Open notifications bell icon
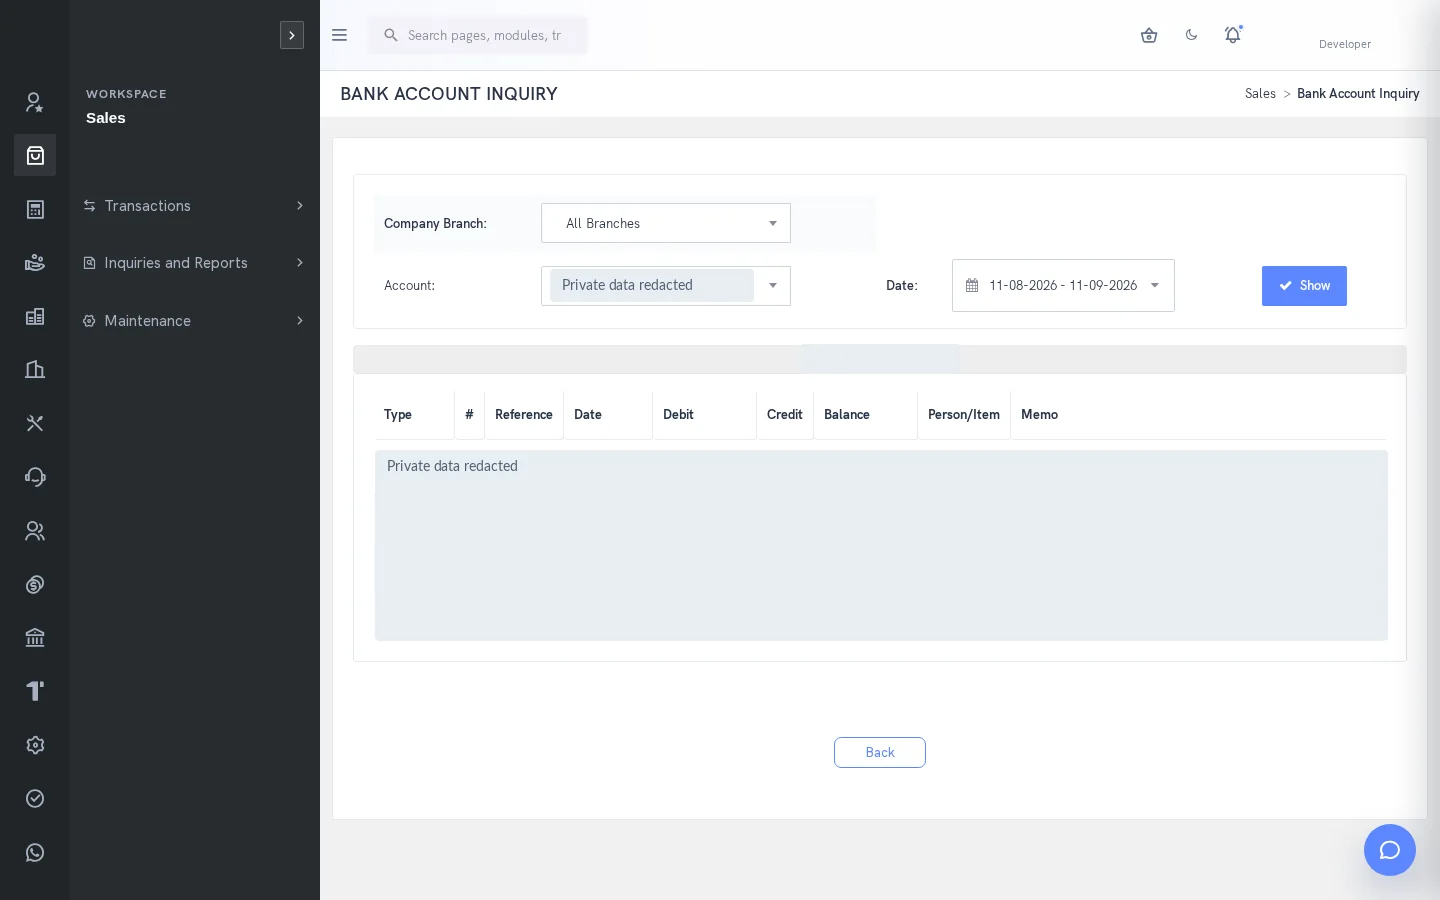This screenshot has height=900, width=1440. 1233,35
